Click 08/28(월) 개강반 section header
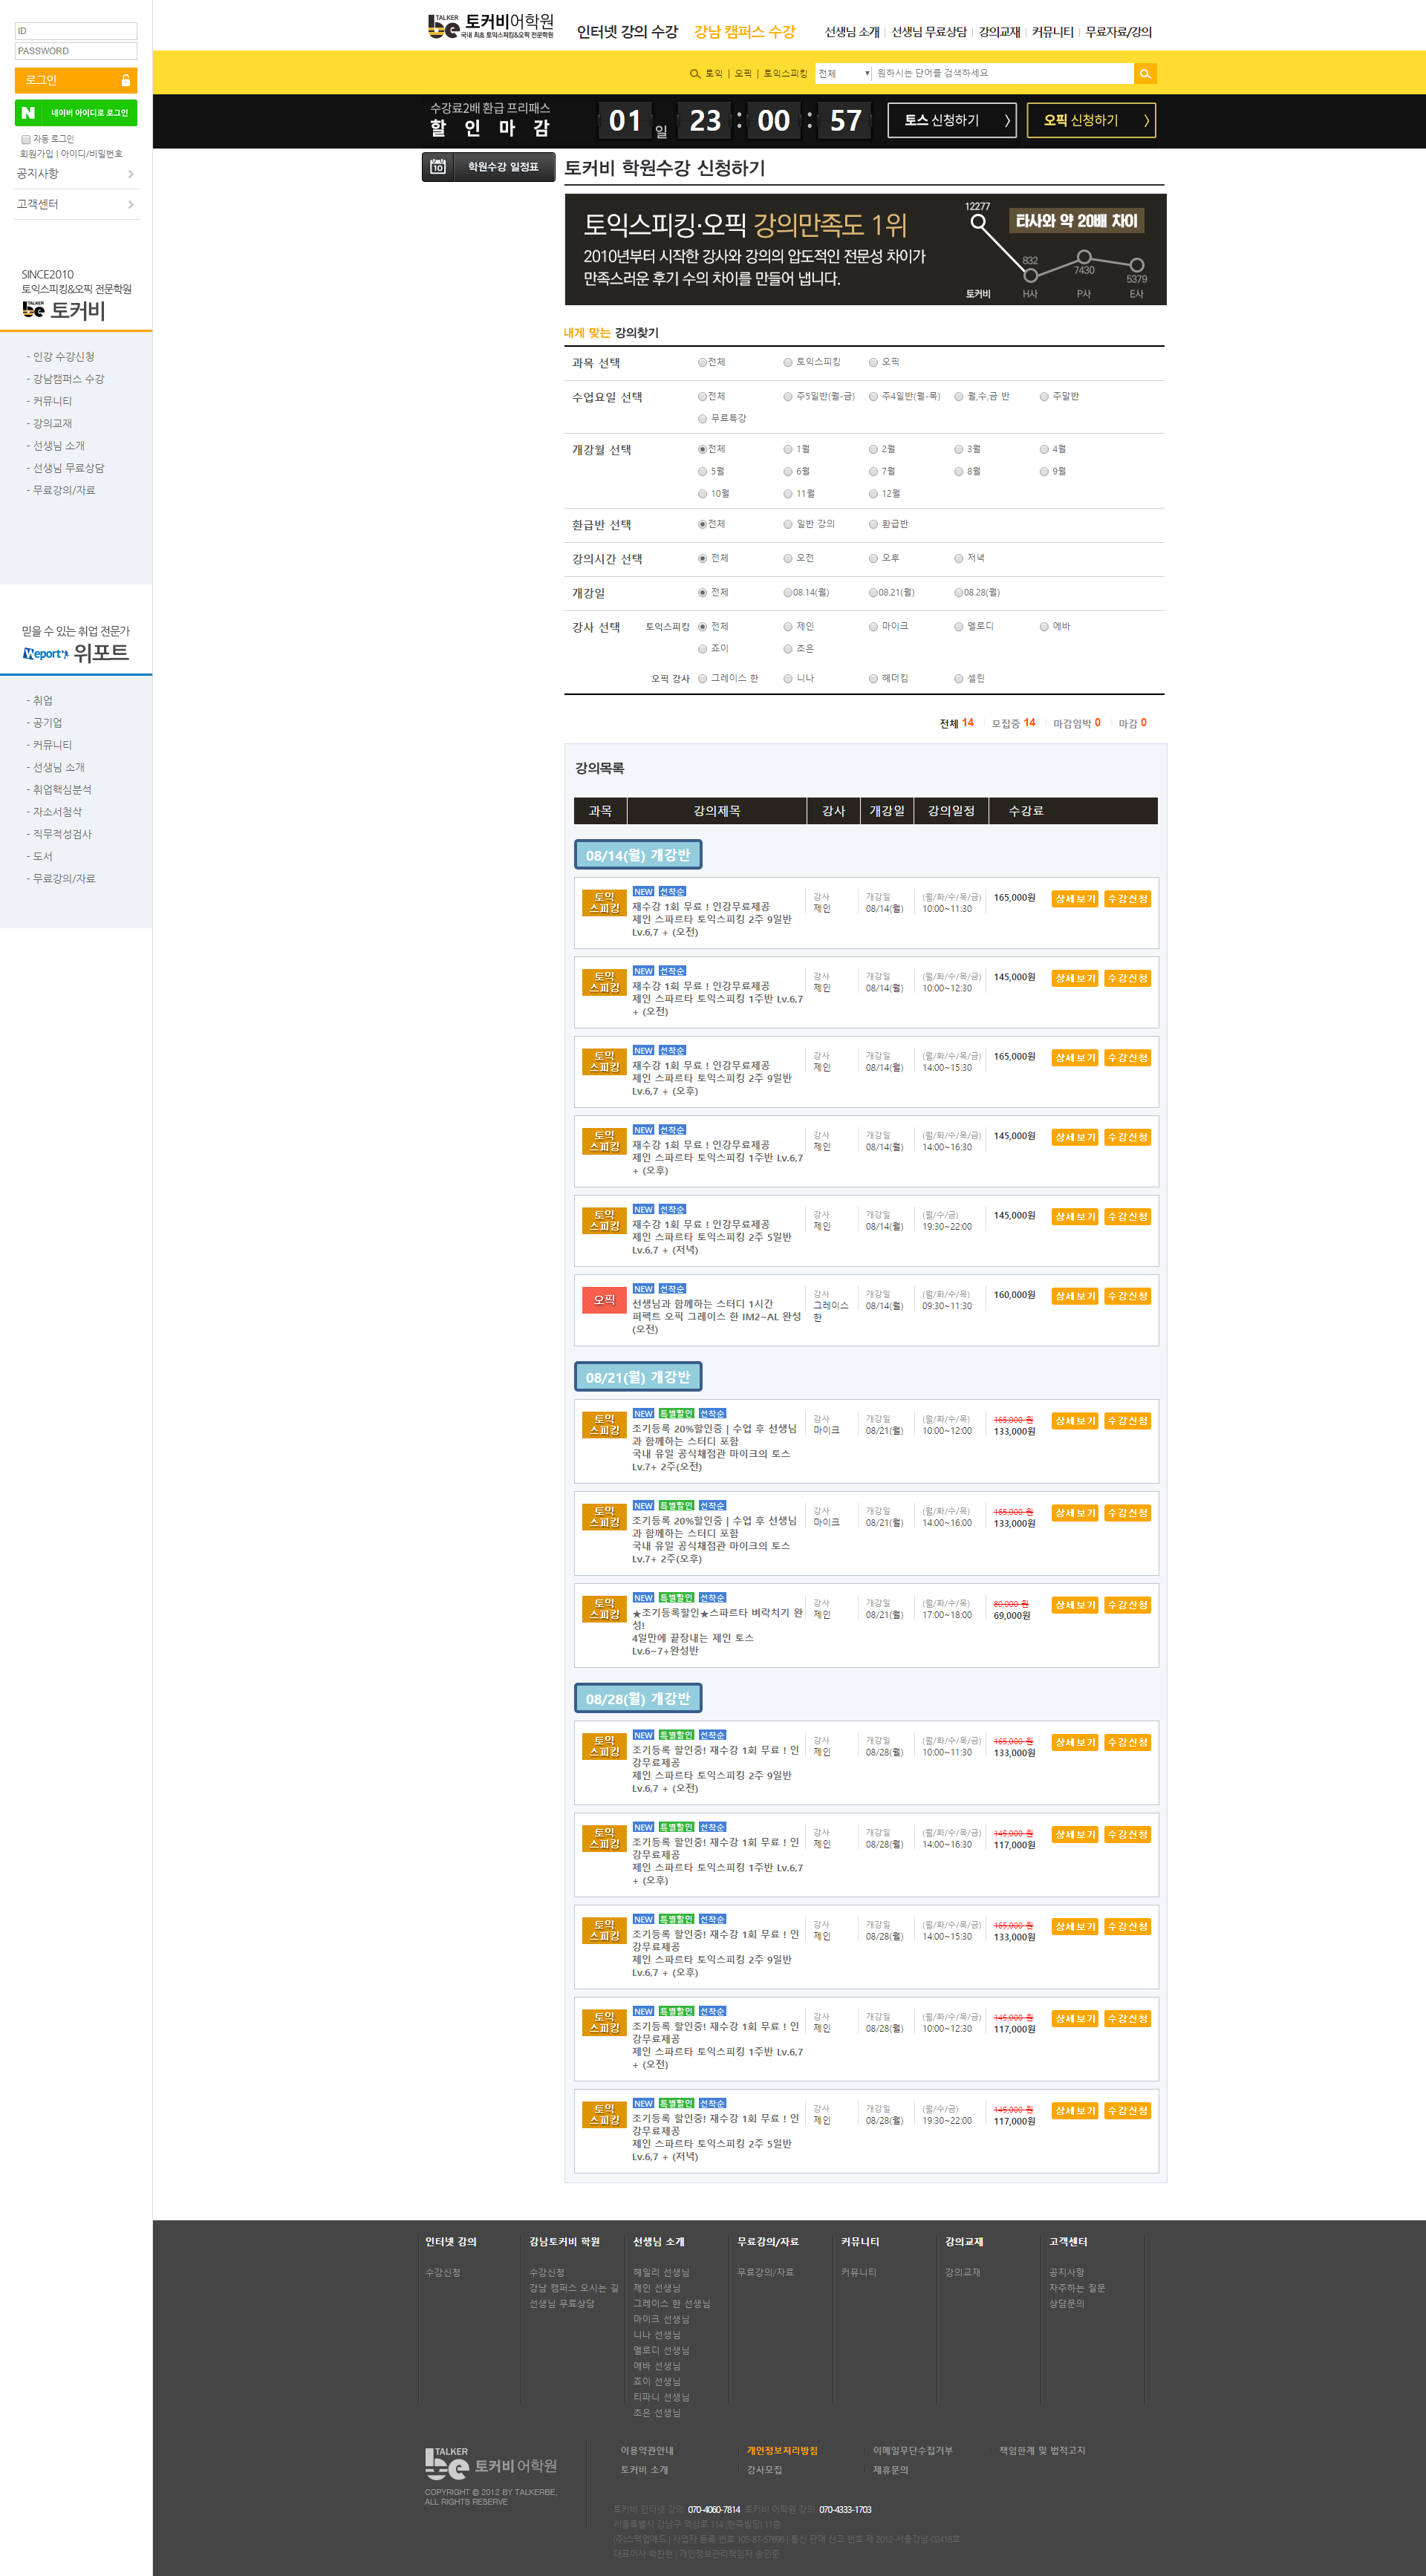The image size is (1426, 2576). [638, 1699]
